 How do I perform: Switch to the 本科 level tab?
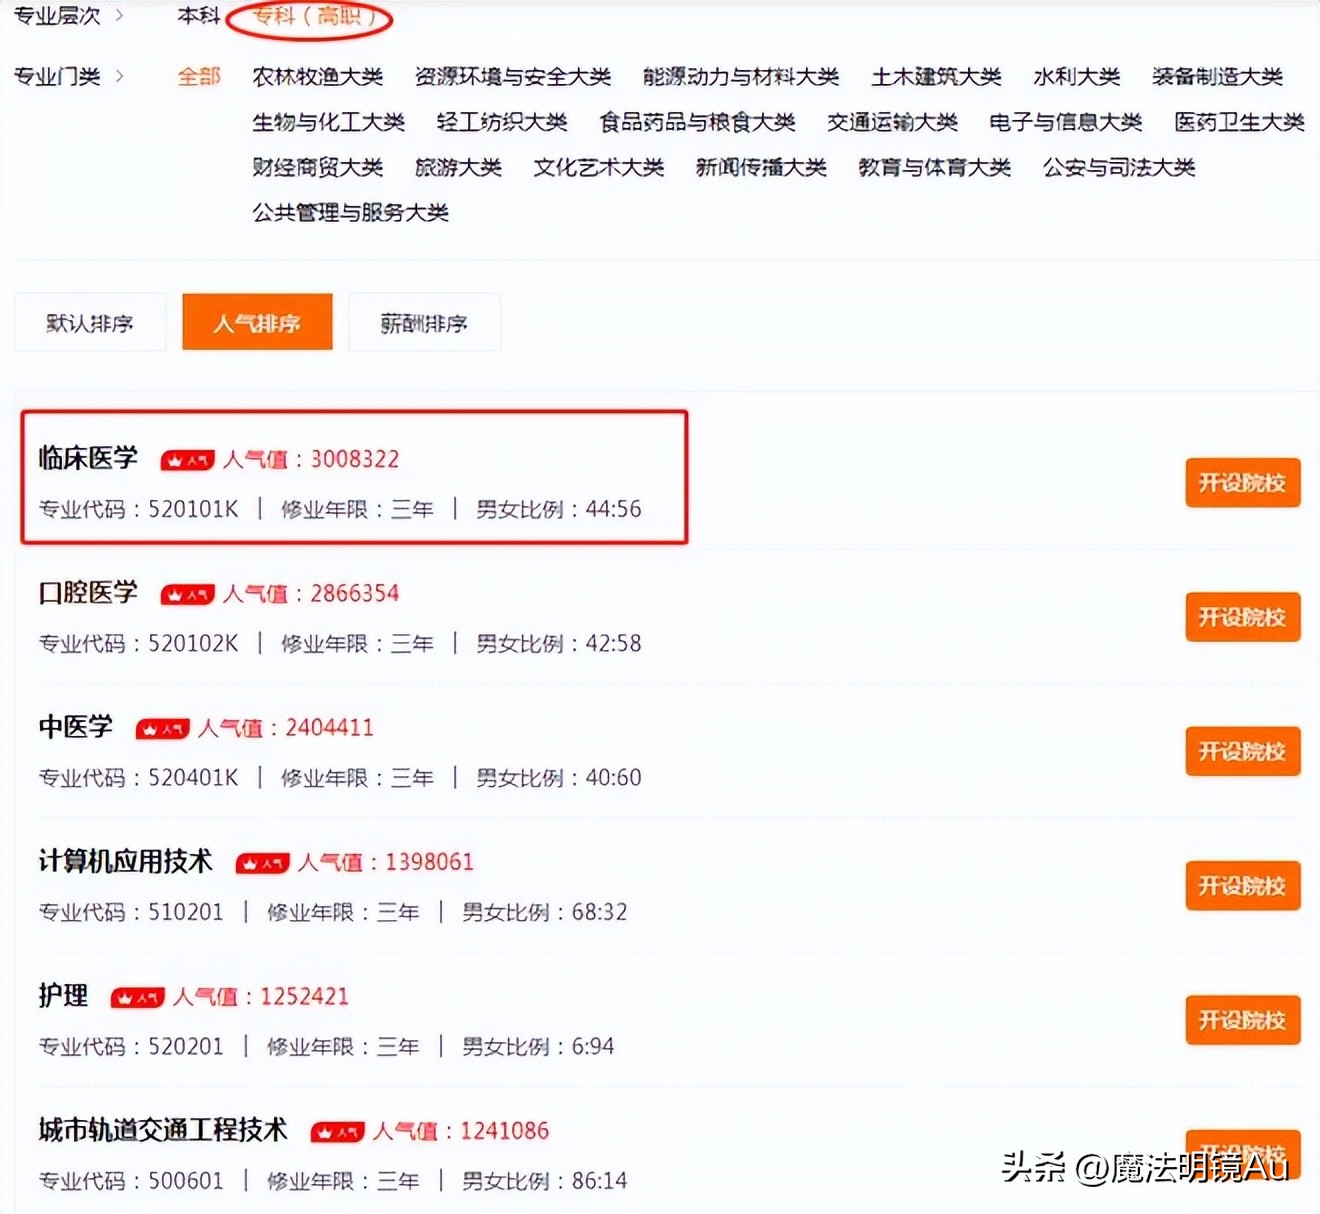coord(198,17)
